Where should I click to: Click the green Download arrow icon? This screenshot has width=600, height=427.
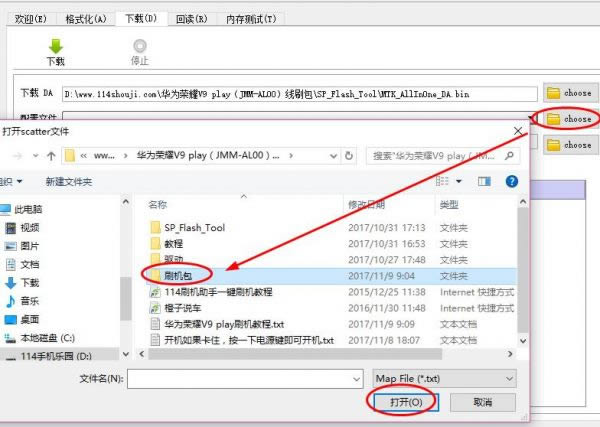(x=55, y=46)
